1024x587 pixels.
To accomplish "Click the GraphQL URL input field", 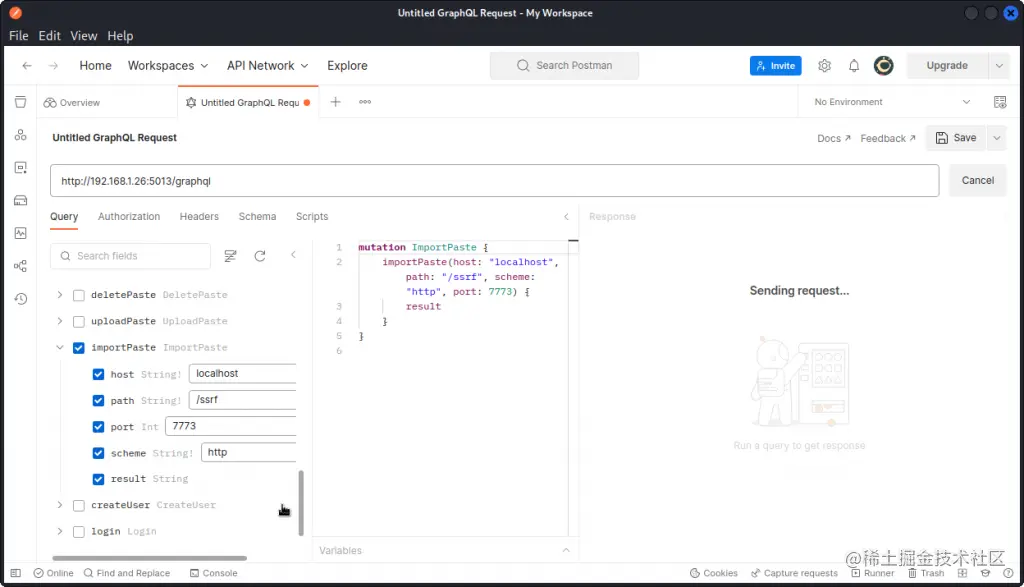I will [x=494, y=181].
